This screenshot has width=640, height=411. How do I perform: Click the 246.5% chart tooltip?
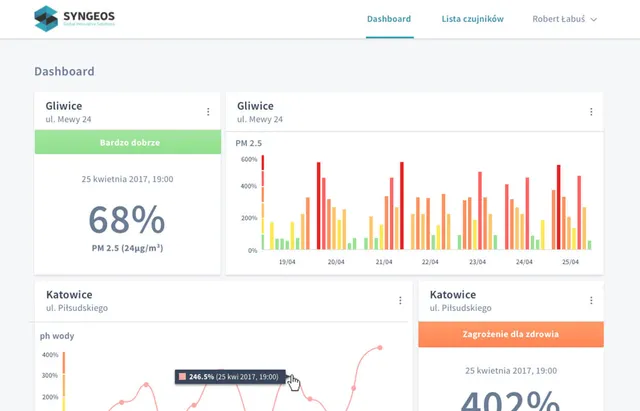click(230, 377)
